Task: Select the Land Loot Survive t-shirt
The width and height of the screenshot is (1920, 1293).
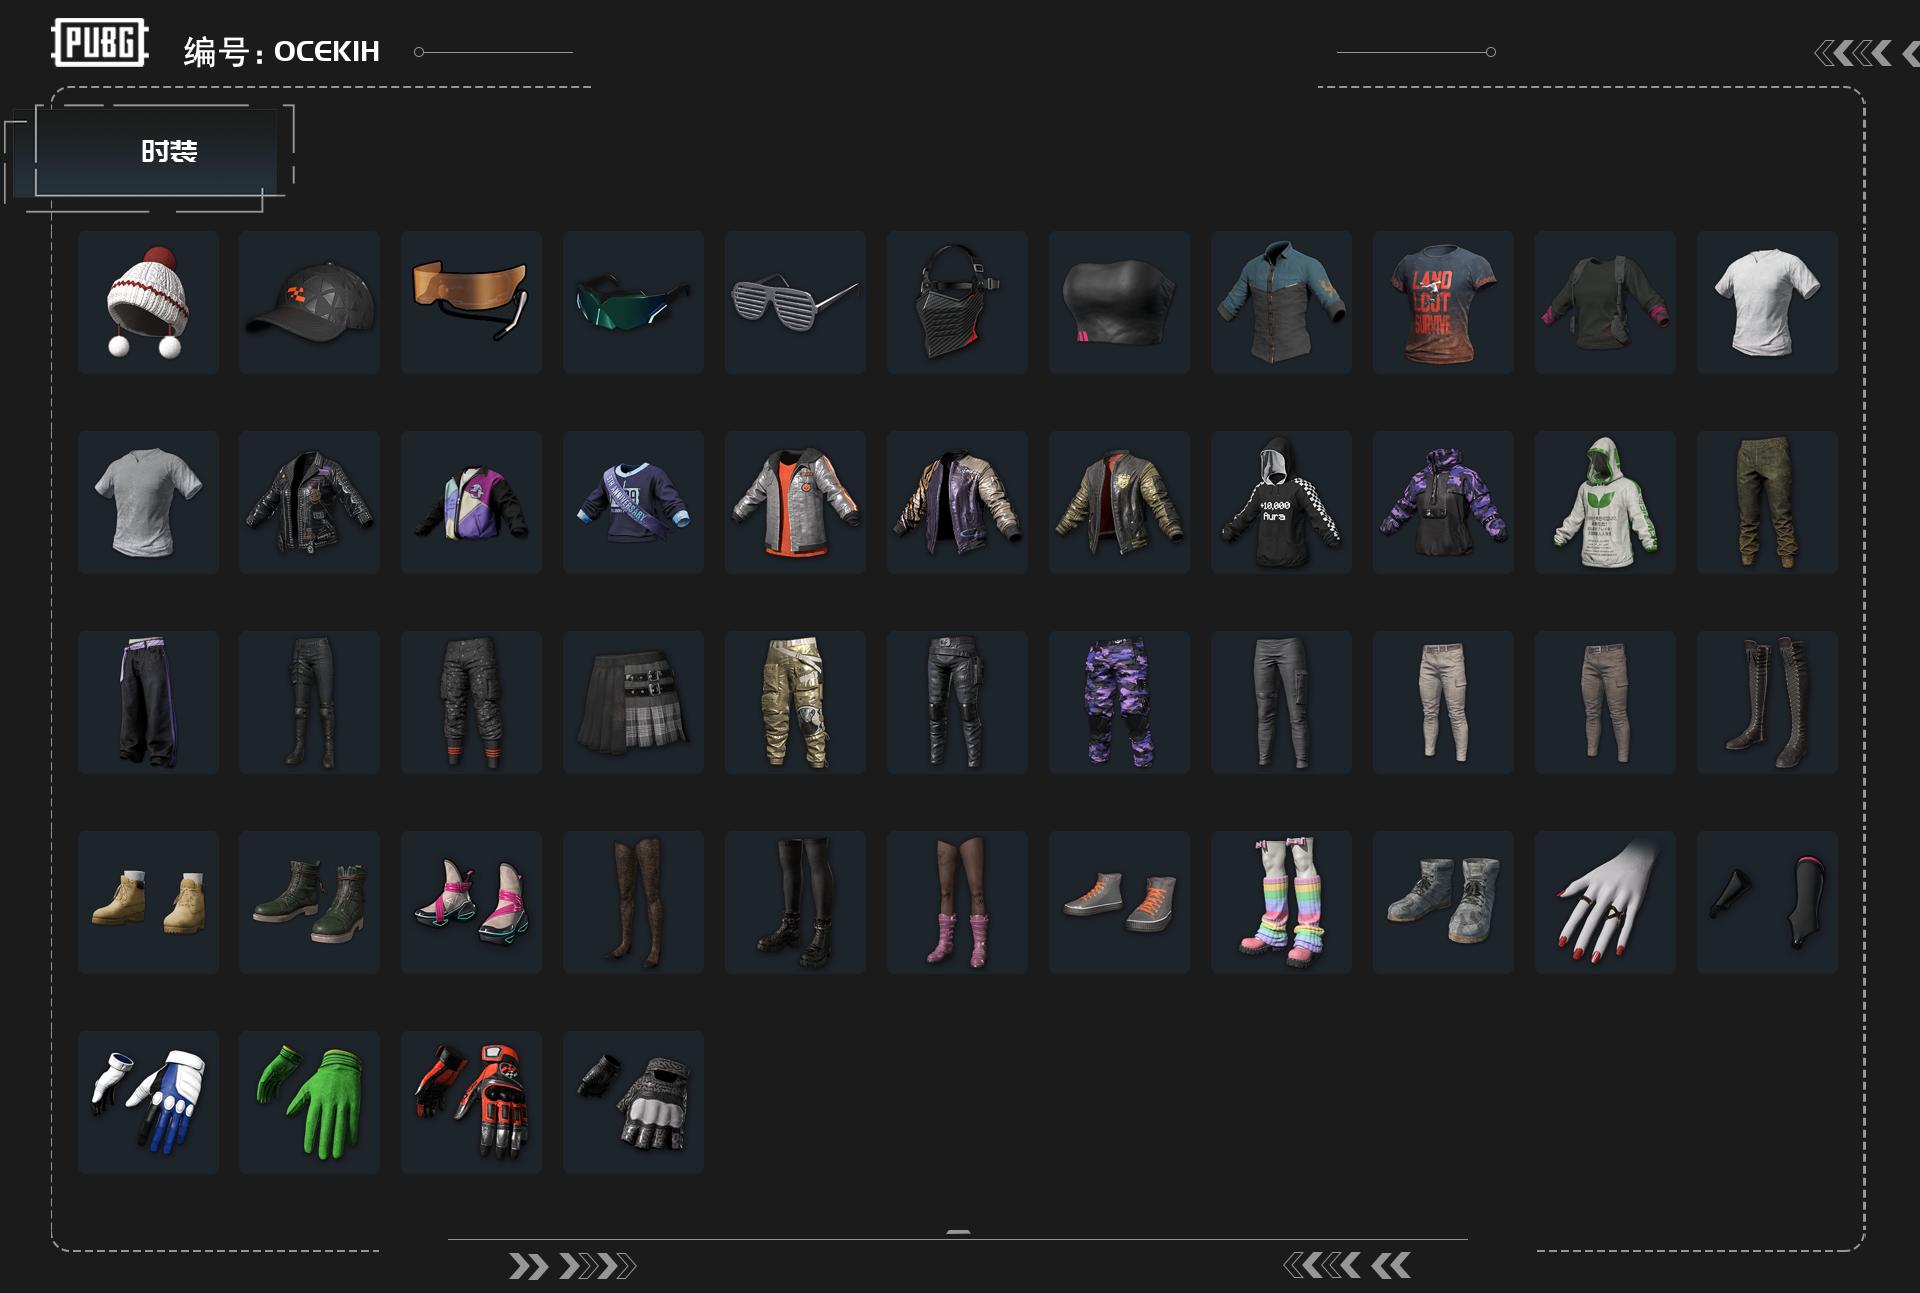Action: 1444,302
